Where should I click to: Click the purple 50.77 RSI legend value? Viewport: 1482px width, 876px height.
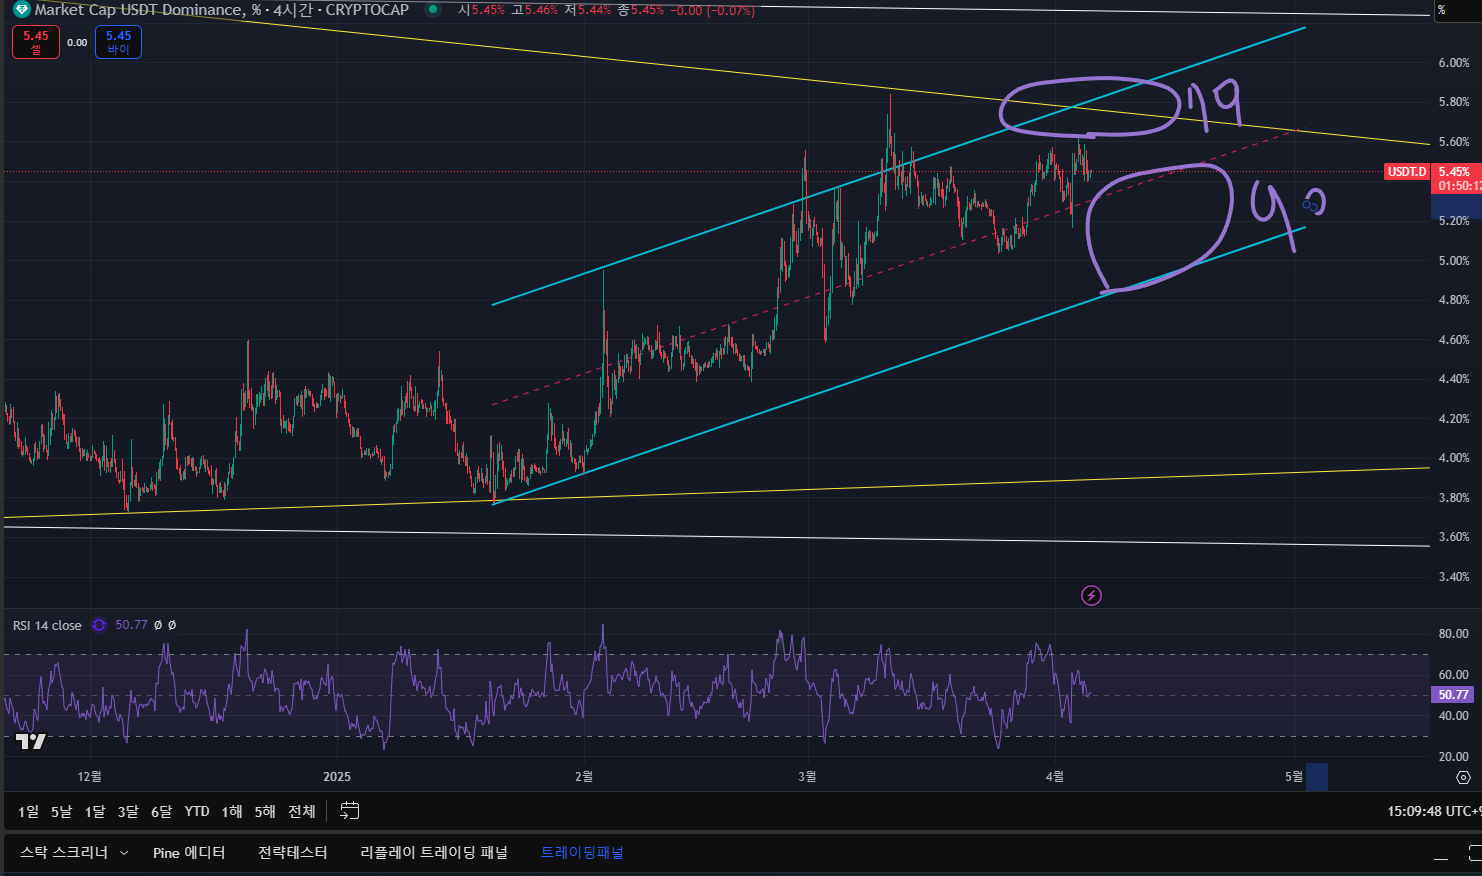(131, 625)
